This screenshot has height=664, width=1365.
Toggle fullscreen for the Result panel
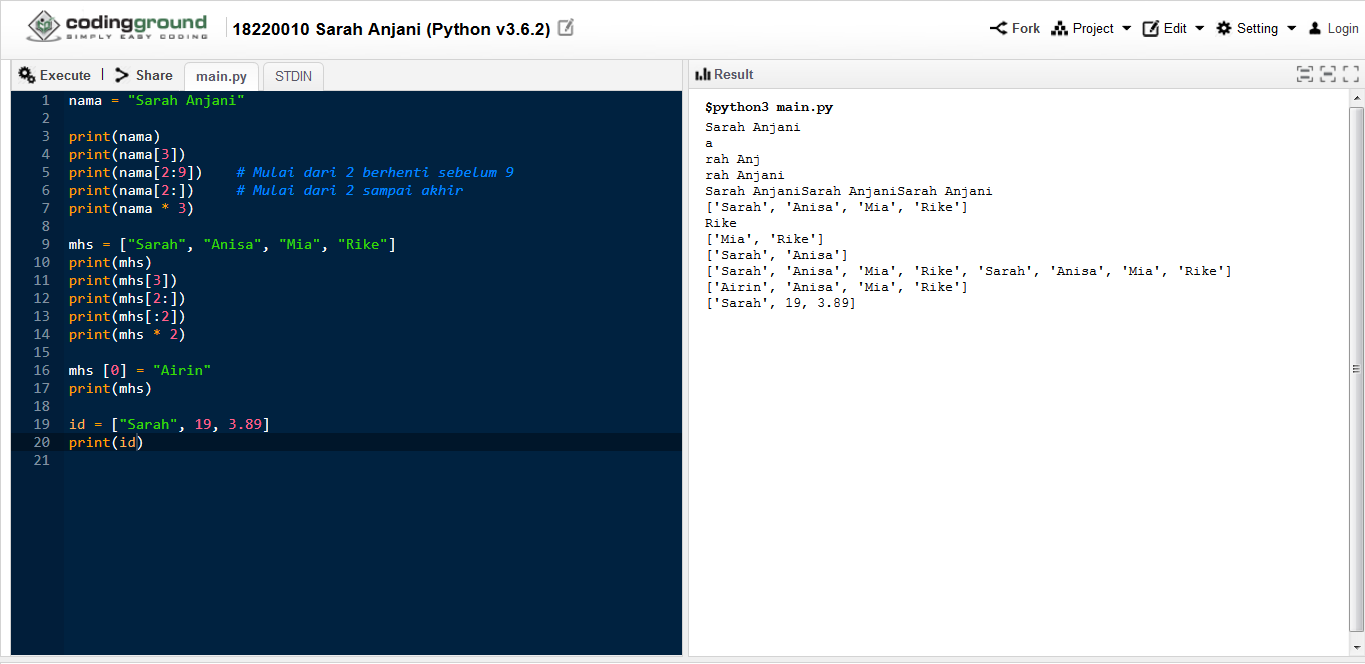click(1351, 74)
